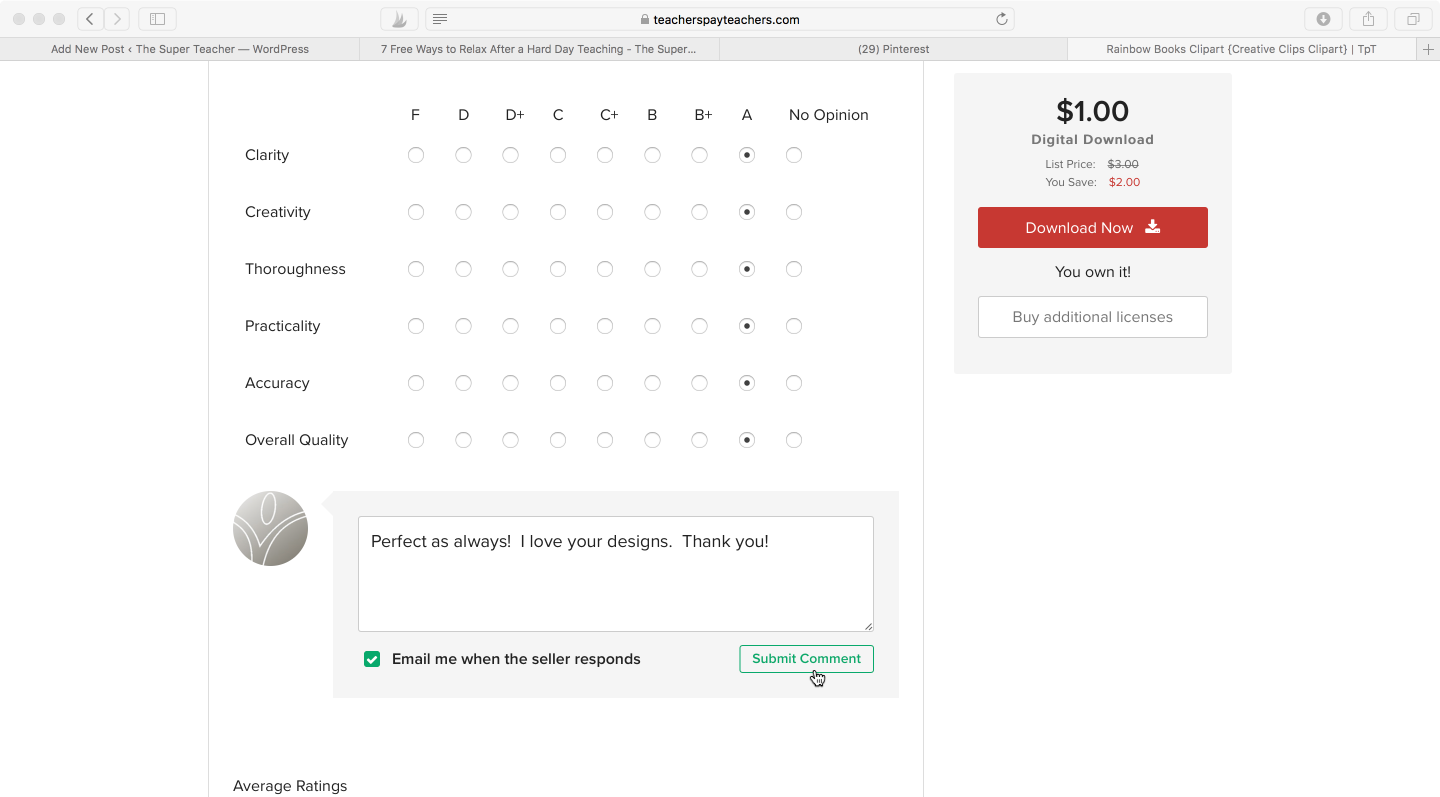1440x797 pixels.
Task: Toggle the Safari sidebar
Action: (x=157, y=18)
